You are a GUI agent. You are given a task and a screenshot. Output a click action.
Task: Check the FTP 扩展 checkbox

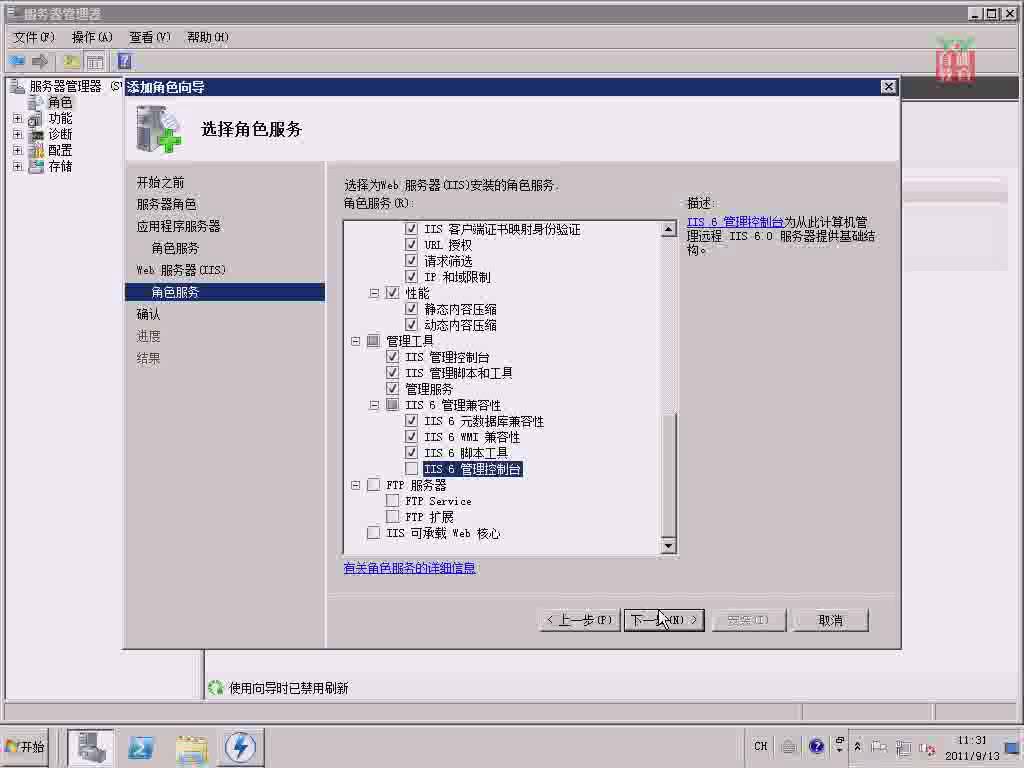tap(392, 517)
